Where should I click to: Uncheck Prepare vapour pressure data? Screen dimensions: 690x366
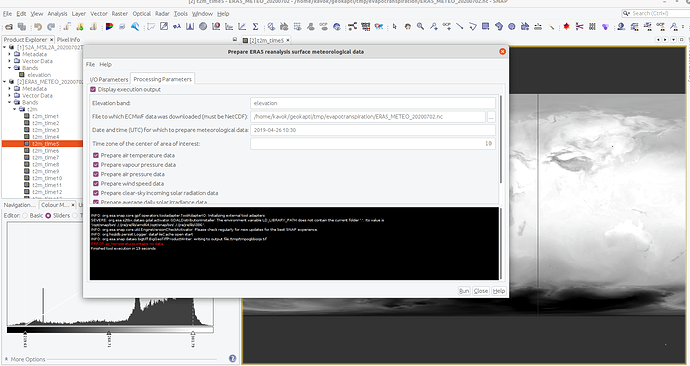(x=96, y=165)
